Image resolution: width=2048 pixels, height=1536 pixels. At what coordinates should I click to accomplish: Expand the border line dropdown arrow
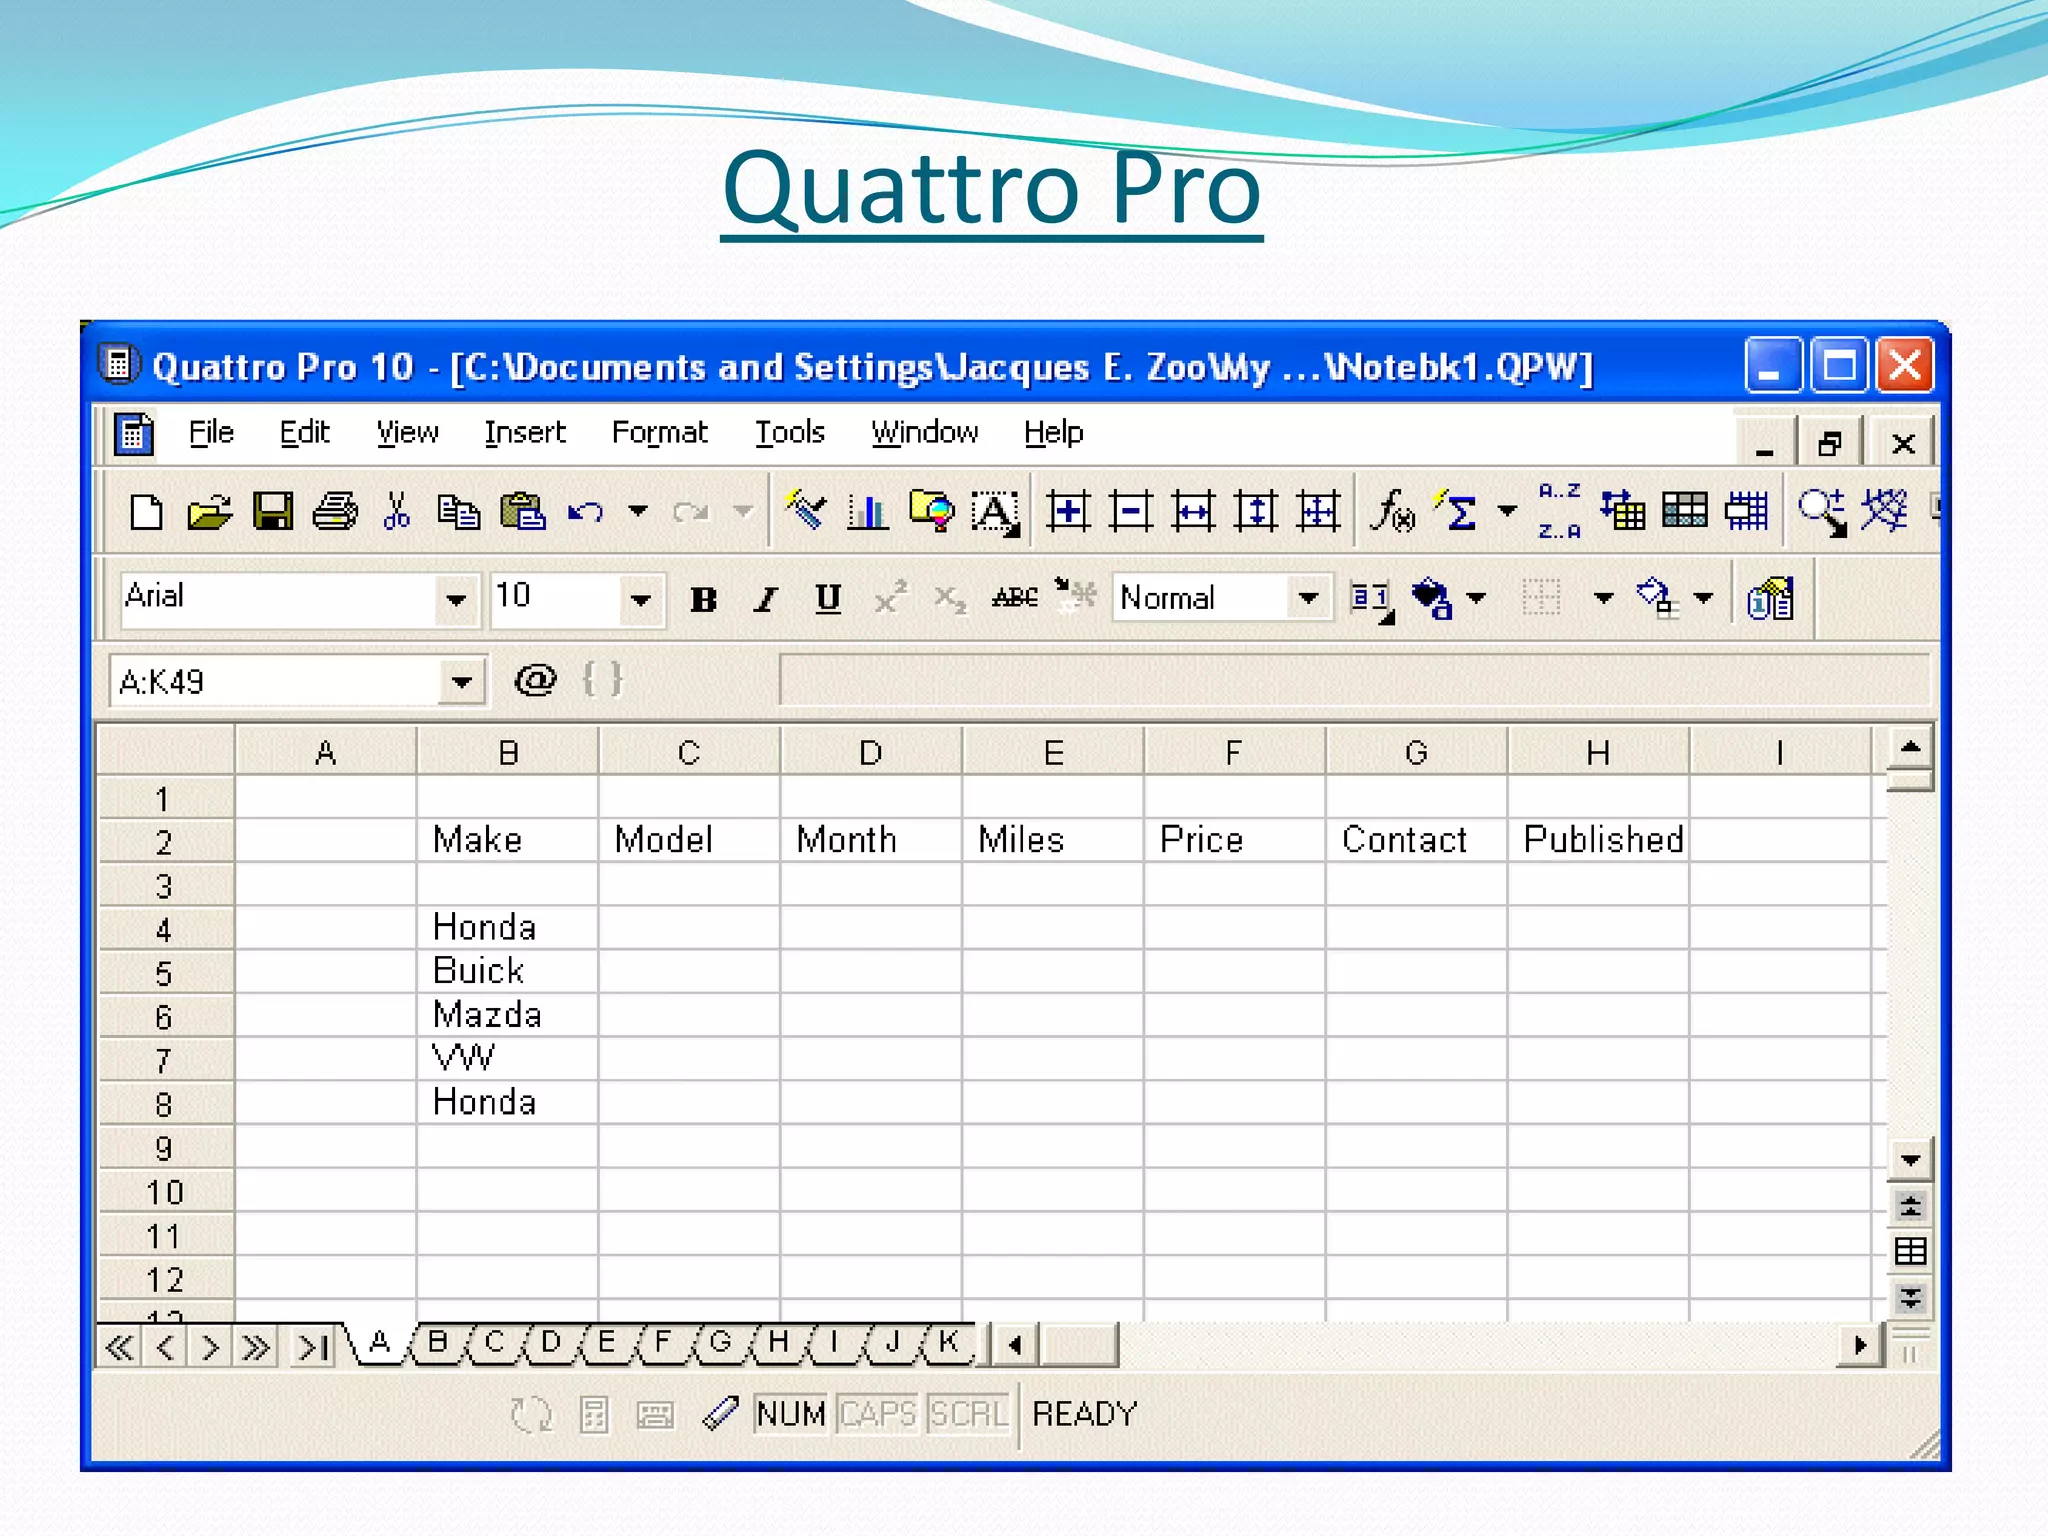coord(1603,598)
